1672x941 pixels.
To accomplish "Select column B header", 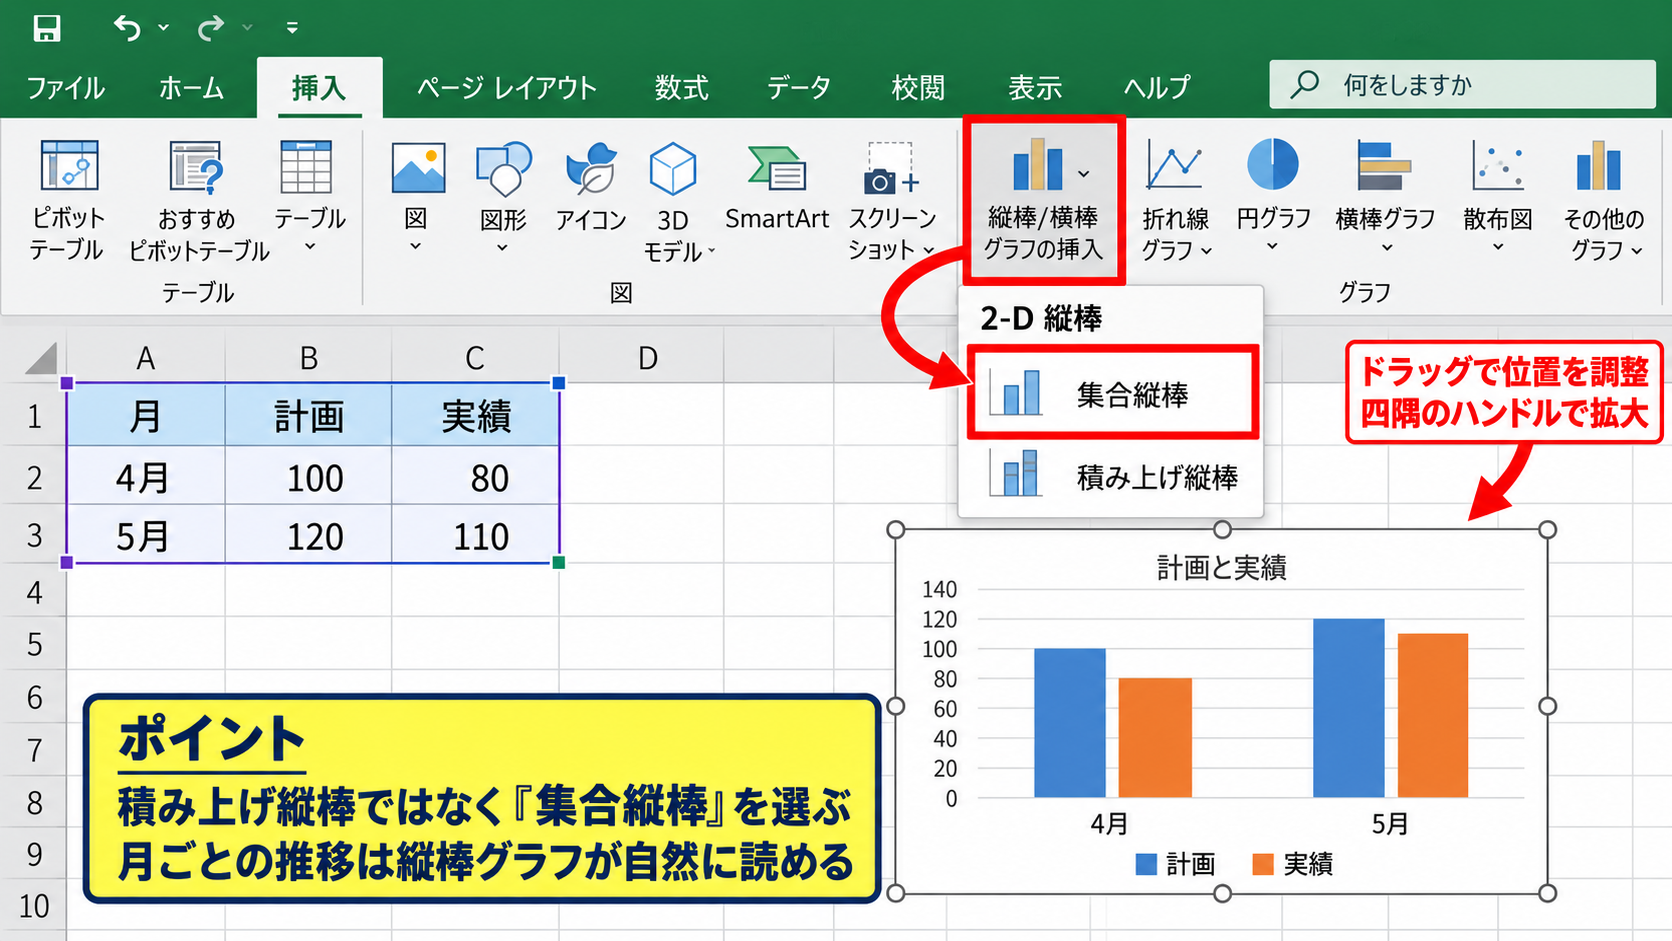I will coord(309,358).
